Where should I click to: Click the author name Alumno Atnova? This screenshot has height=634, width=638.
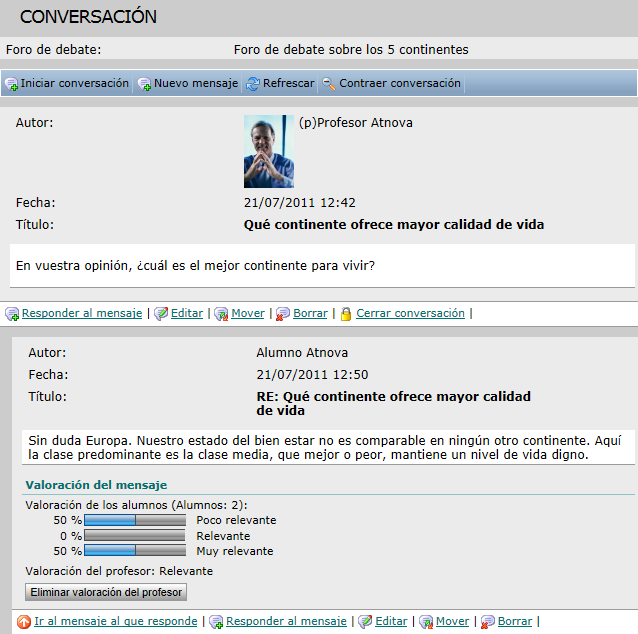tap(302, 352)
